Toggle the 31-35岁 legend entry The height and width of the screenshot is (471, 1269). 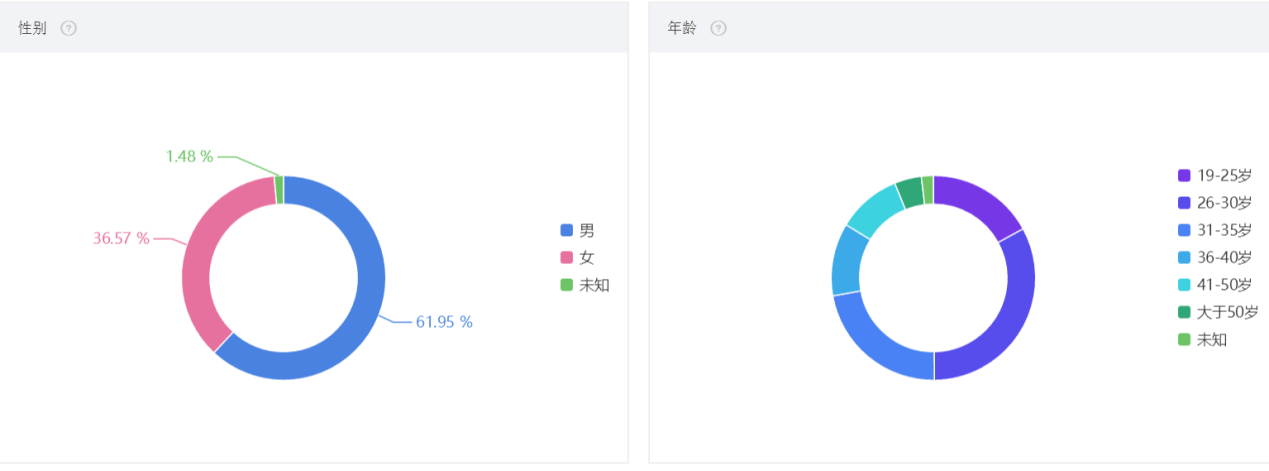[1215, 230]
